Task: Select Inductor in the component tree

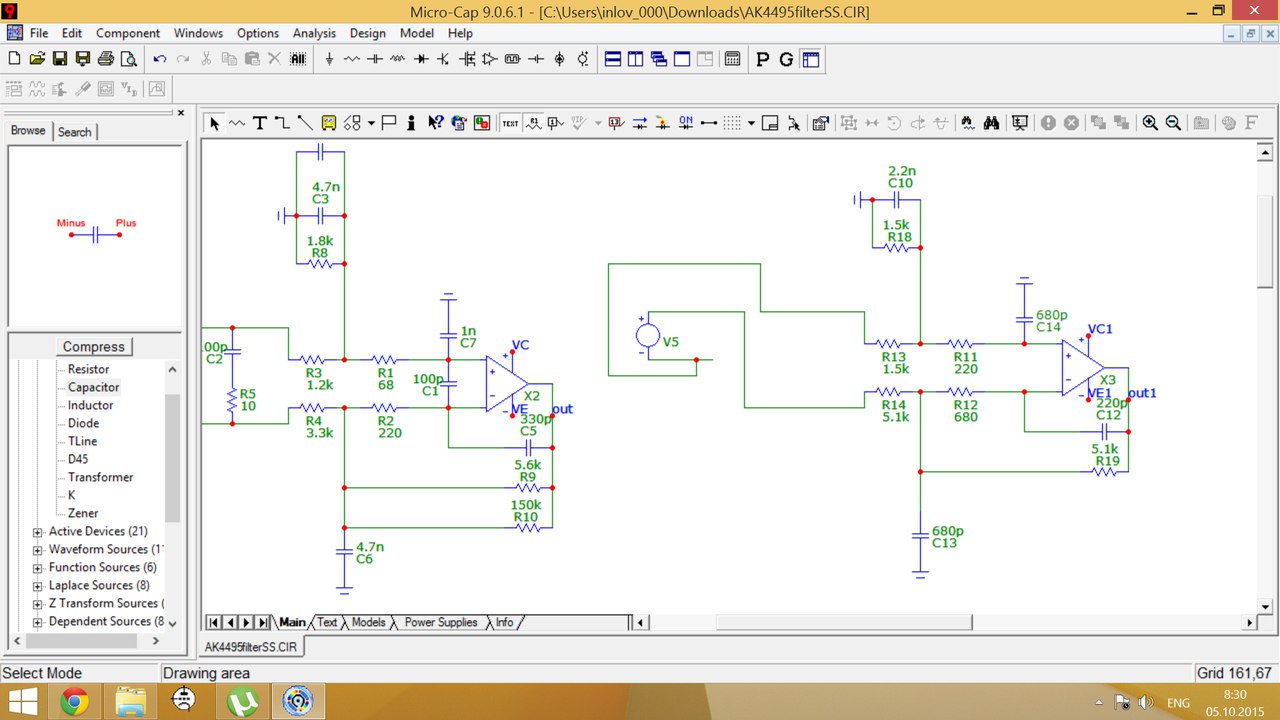Action: [x=90, y=405]
